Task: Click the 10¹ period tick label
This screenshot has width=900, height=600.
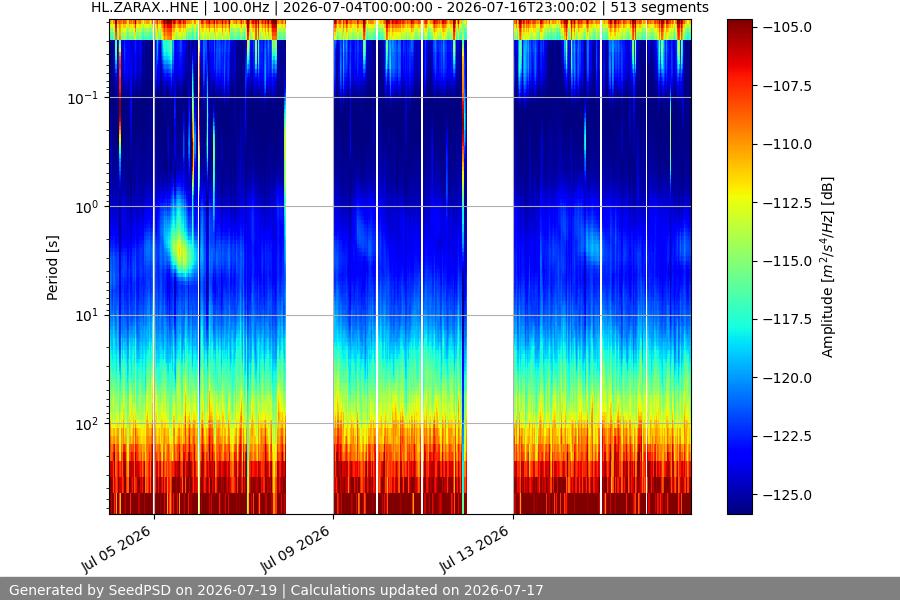Action: click(87, 316)
